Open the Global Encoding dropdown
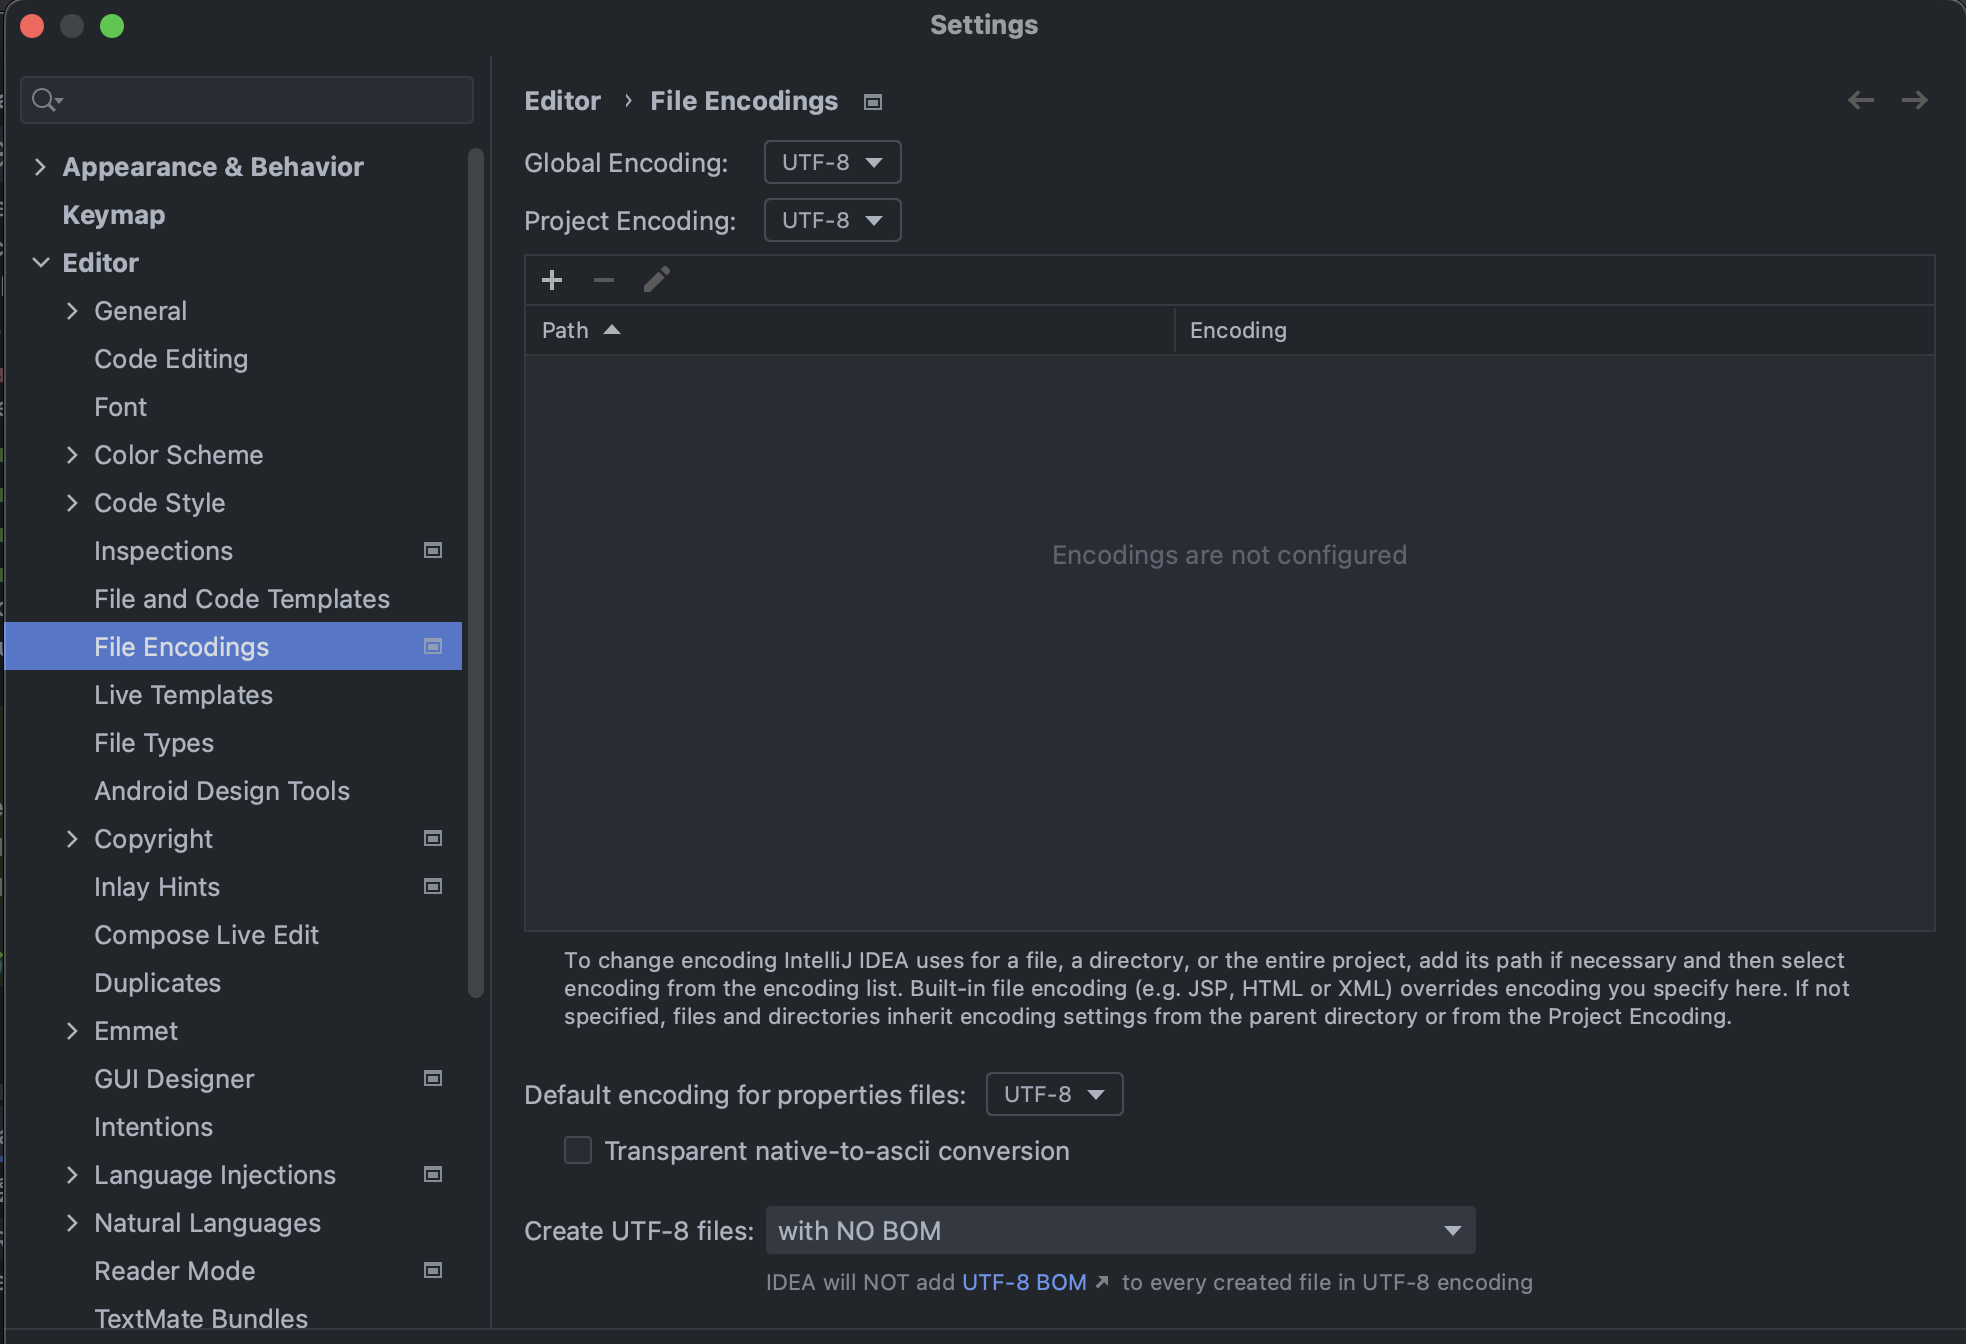The width and height of the screenshot is (1966, 1344). point(832,162)
